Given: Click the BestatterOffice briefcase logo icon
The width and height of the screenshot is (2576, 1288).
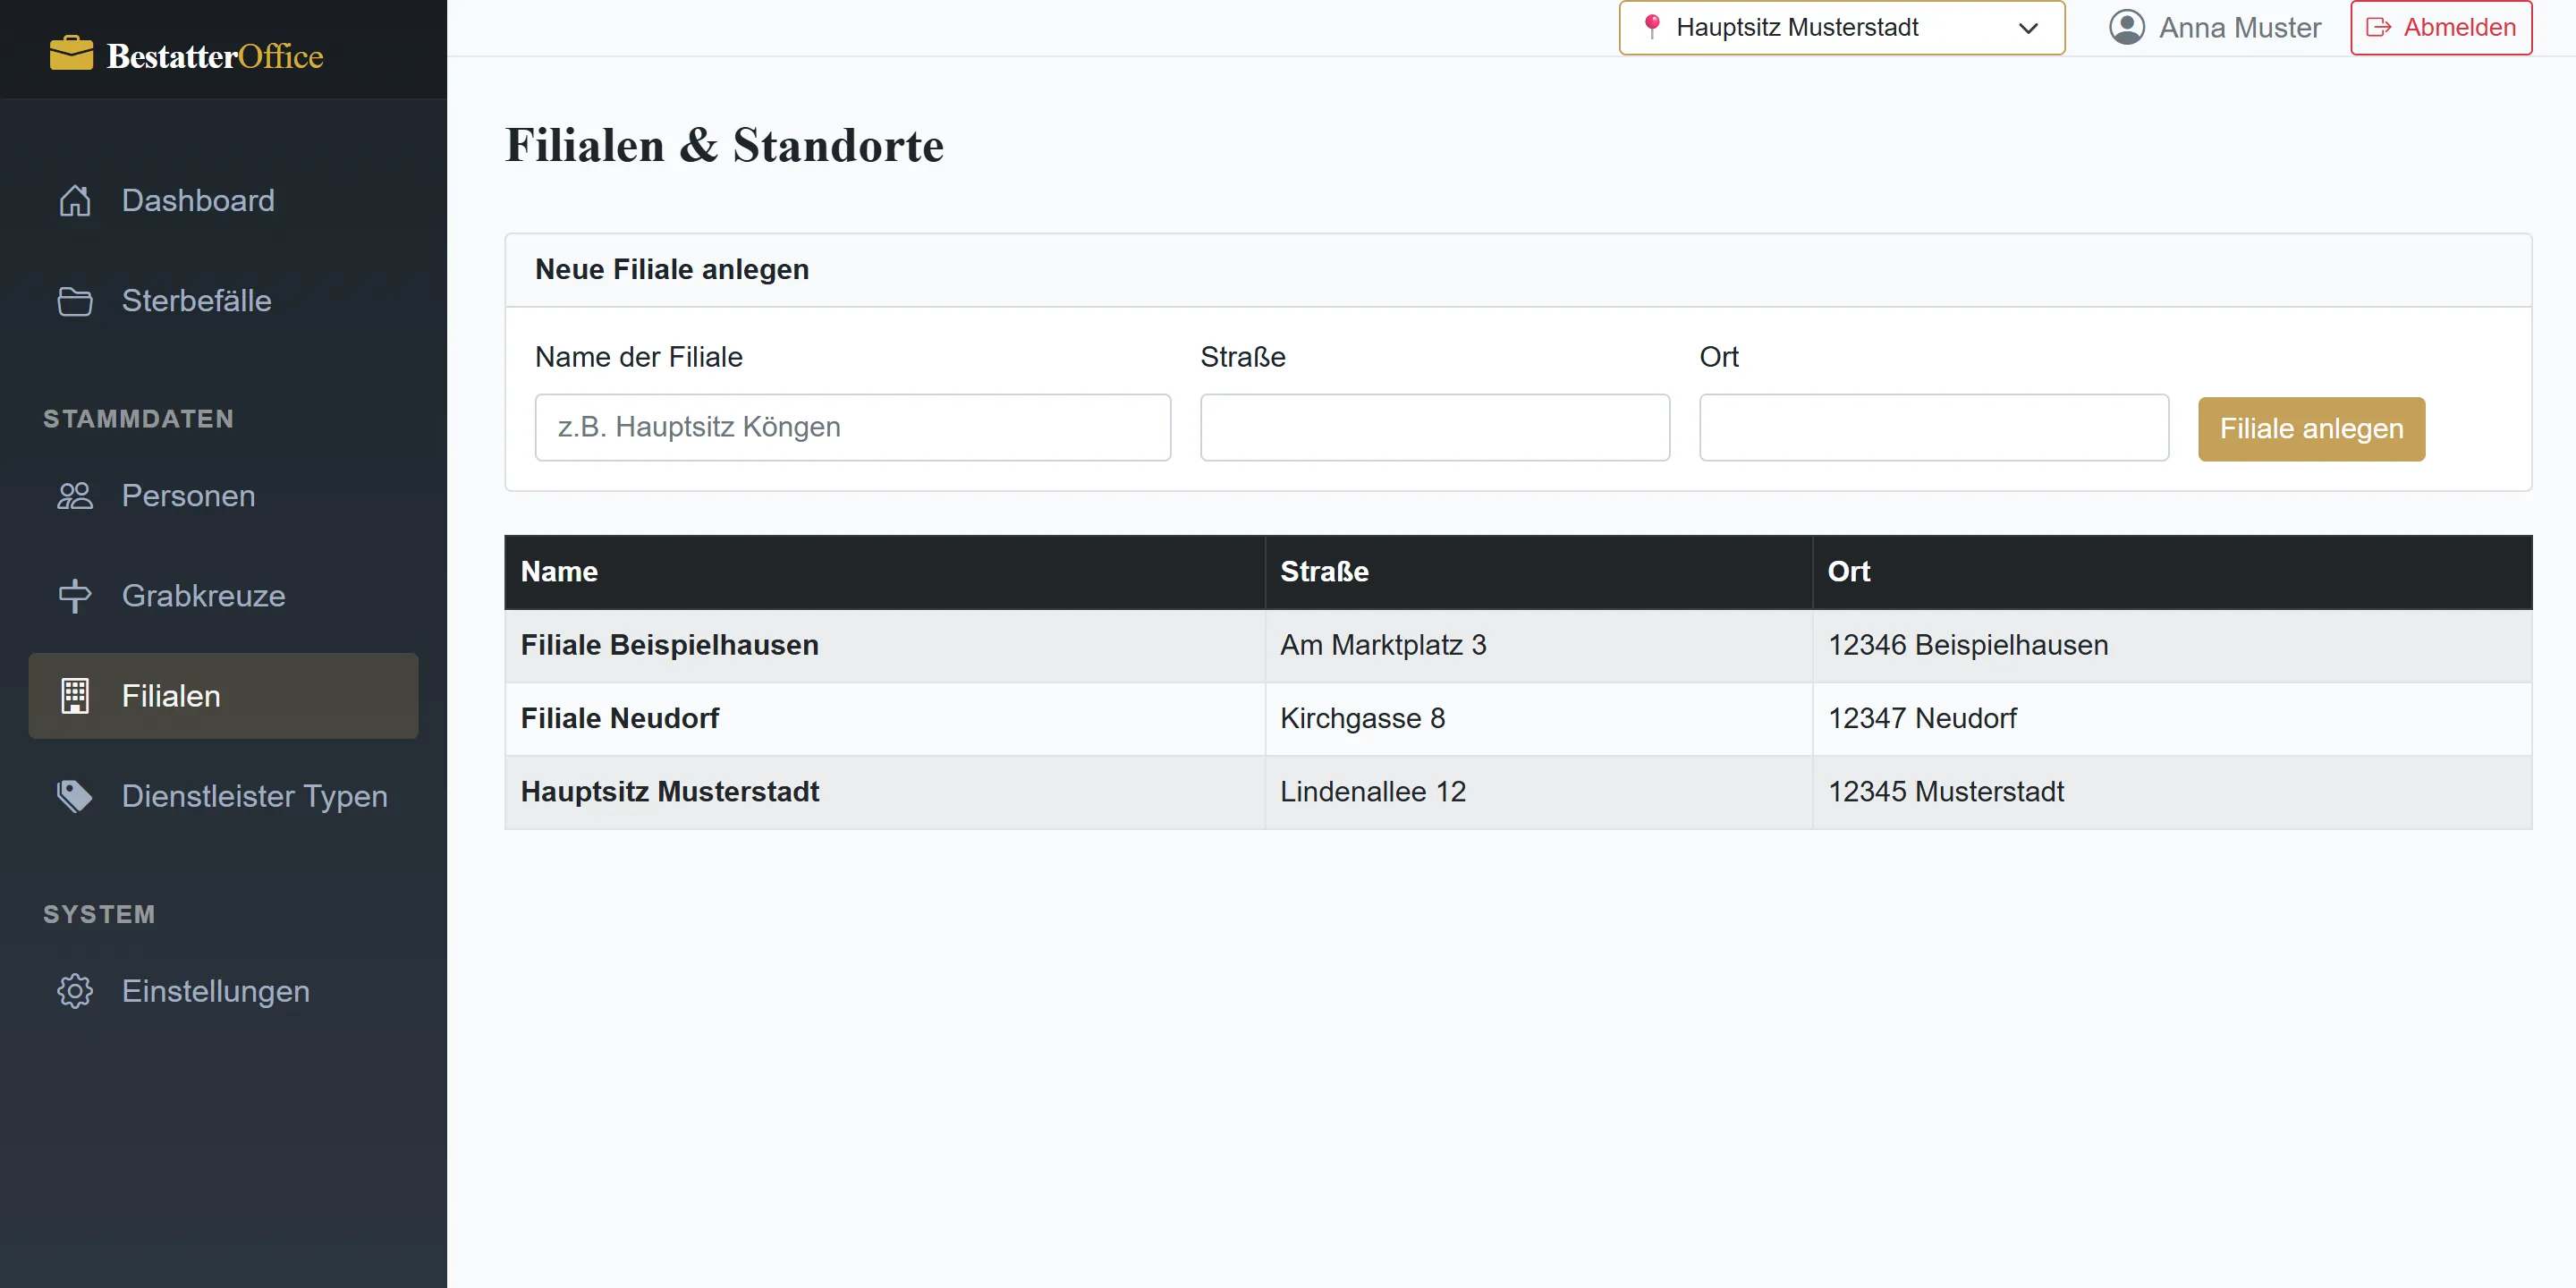Looking at the screenshot, I should (x=71, y=54).
